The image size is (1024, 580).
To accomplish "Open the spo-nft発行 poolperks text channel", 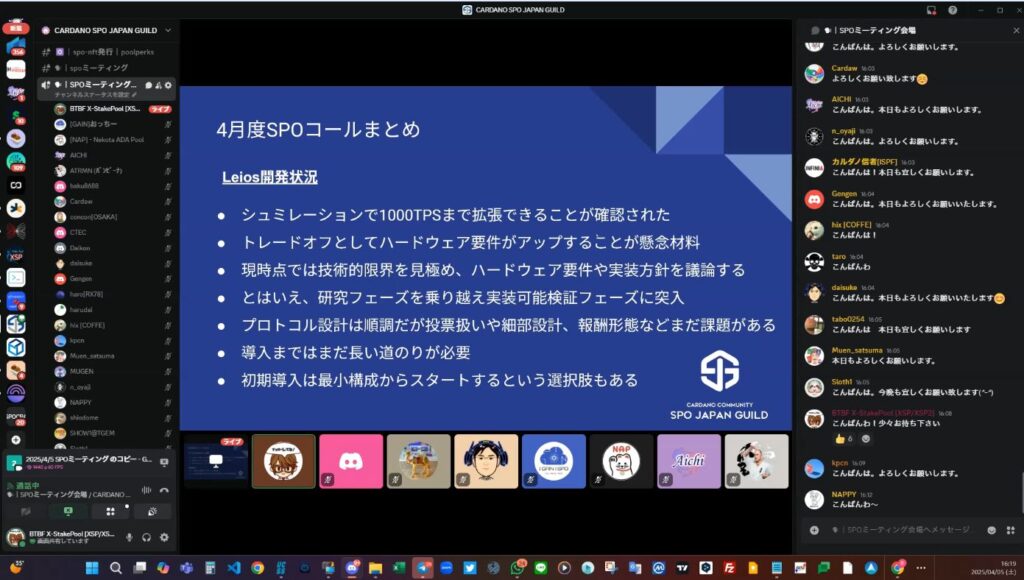I will [108, 52].
